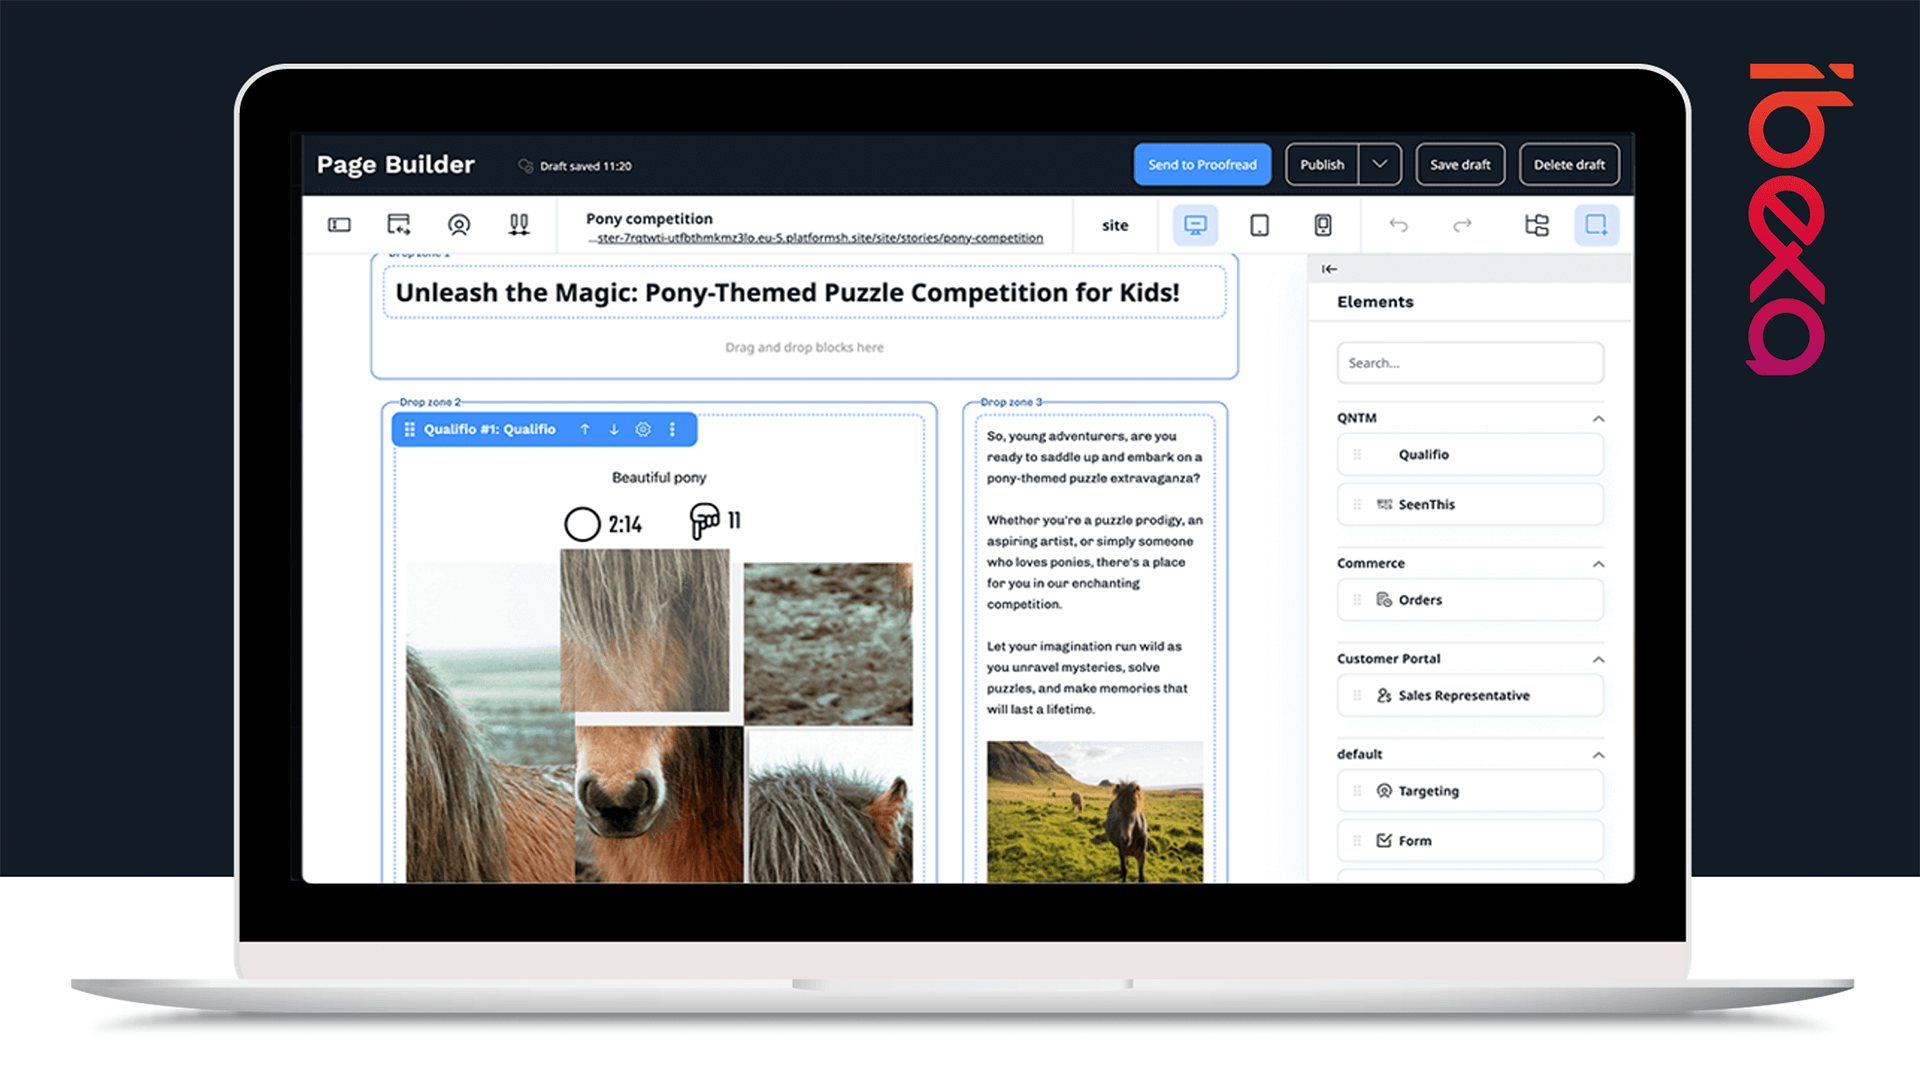
Task: Open the Publish dropdown arrow
Action: [1380, 165]
